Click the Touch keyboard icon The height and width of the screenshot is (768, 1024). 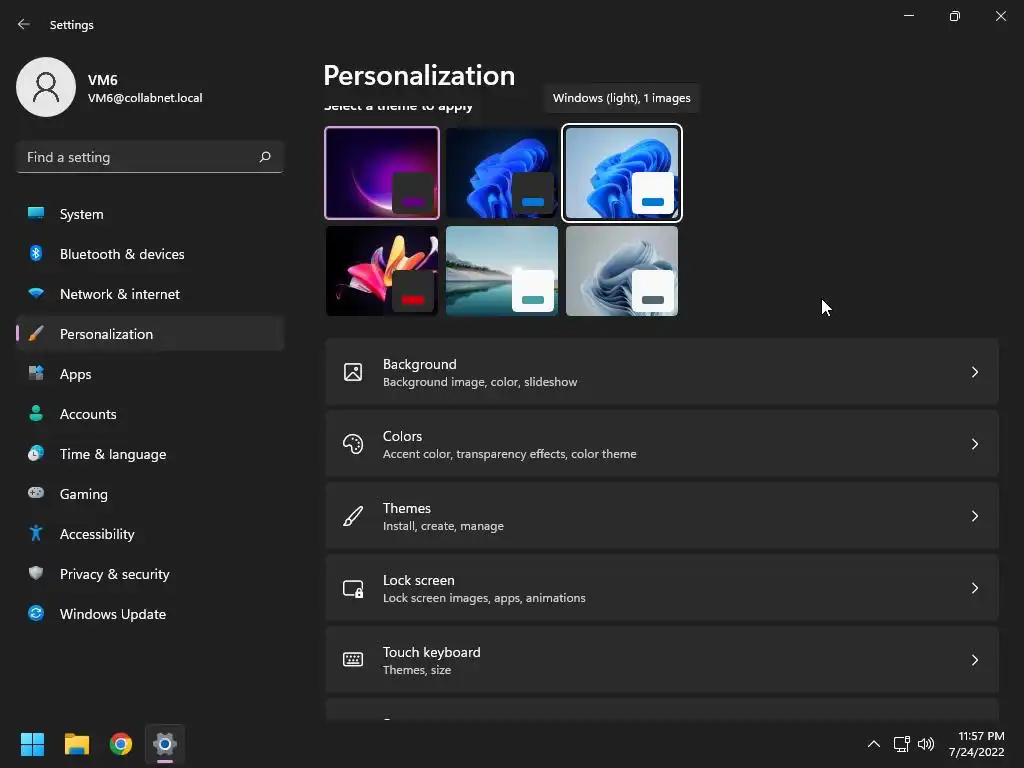(x=353, y=660)
